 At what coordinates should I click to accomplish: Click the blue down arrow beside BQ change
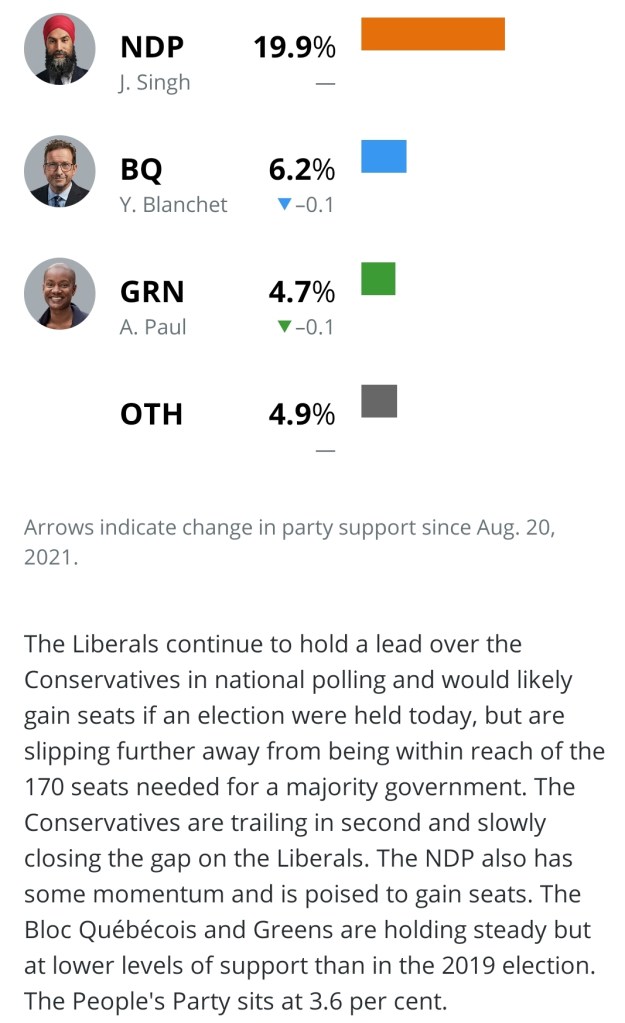(x=284, y=204)
